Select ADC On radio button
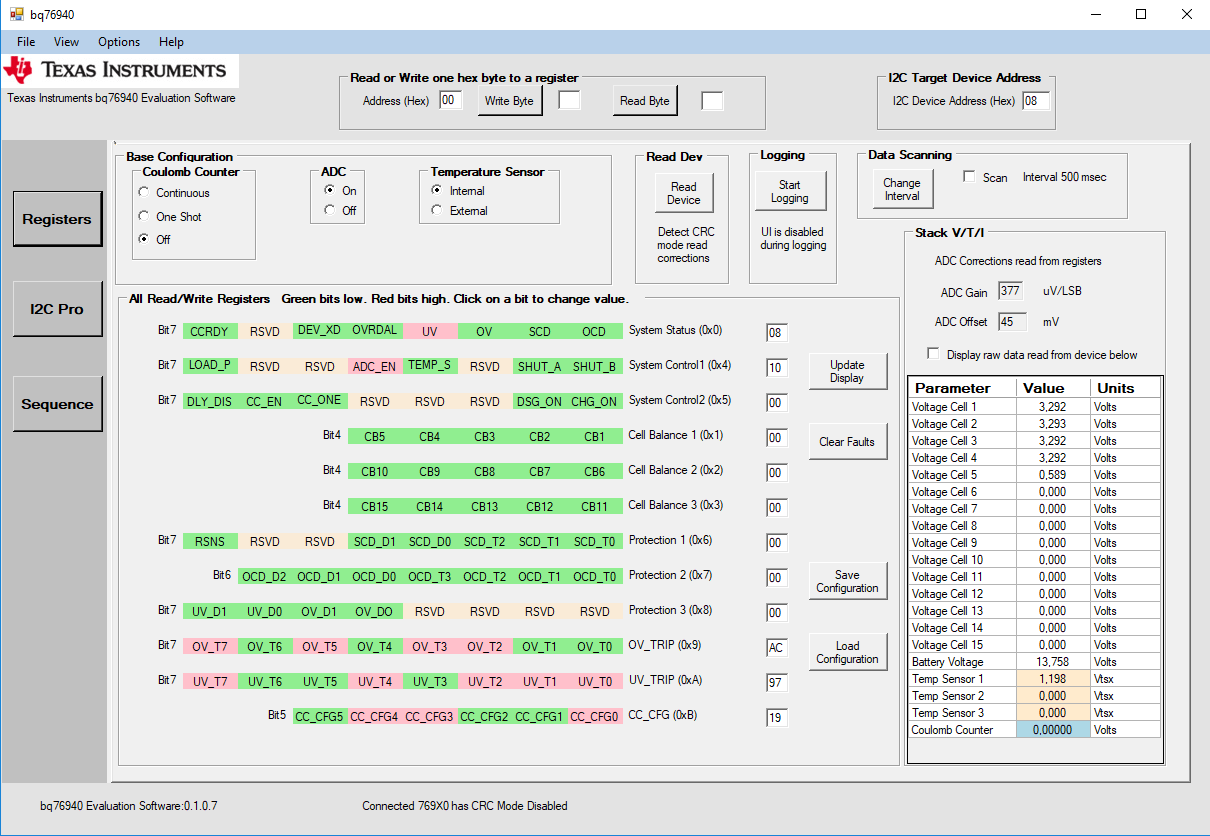Viewport: 1210px width, 836px height. (330, 191)
